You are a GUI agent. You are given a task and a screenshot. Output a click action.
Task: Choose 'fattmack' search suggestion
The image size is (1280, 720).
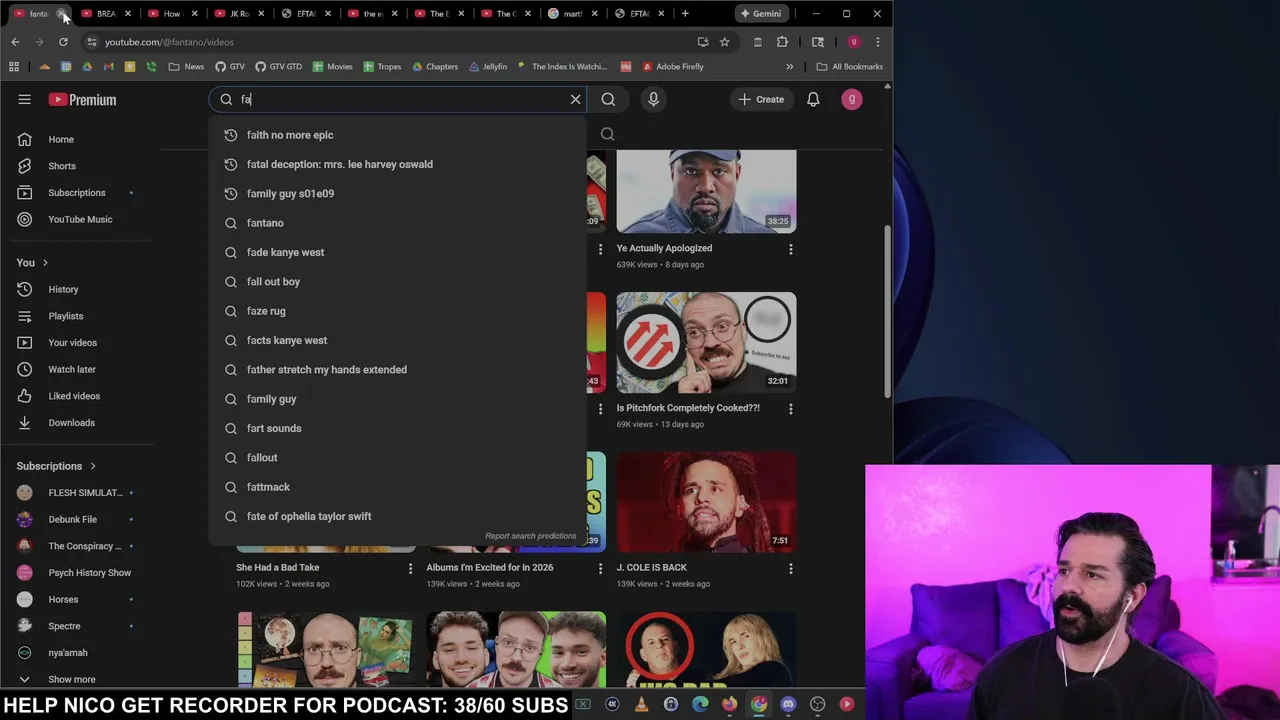(397, 487)
